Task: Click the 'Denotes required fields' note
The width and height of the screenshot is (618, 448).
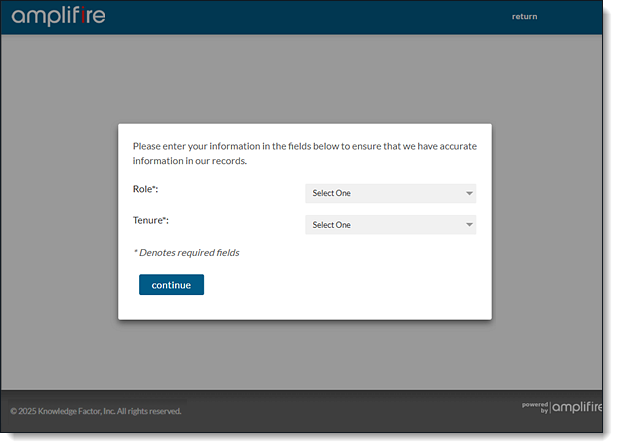Action: coord(186,253)
